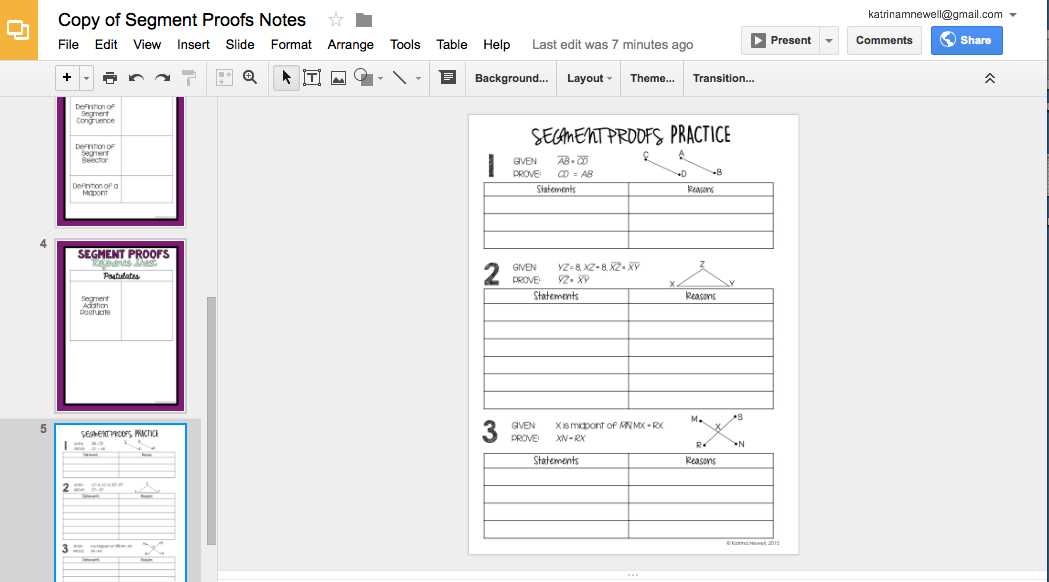Screen dimensions: 1049x582
Task: Click Statements header in problem 3 table
Action: [x=556, y=460]
